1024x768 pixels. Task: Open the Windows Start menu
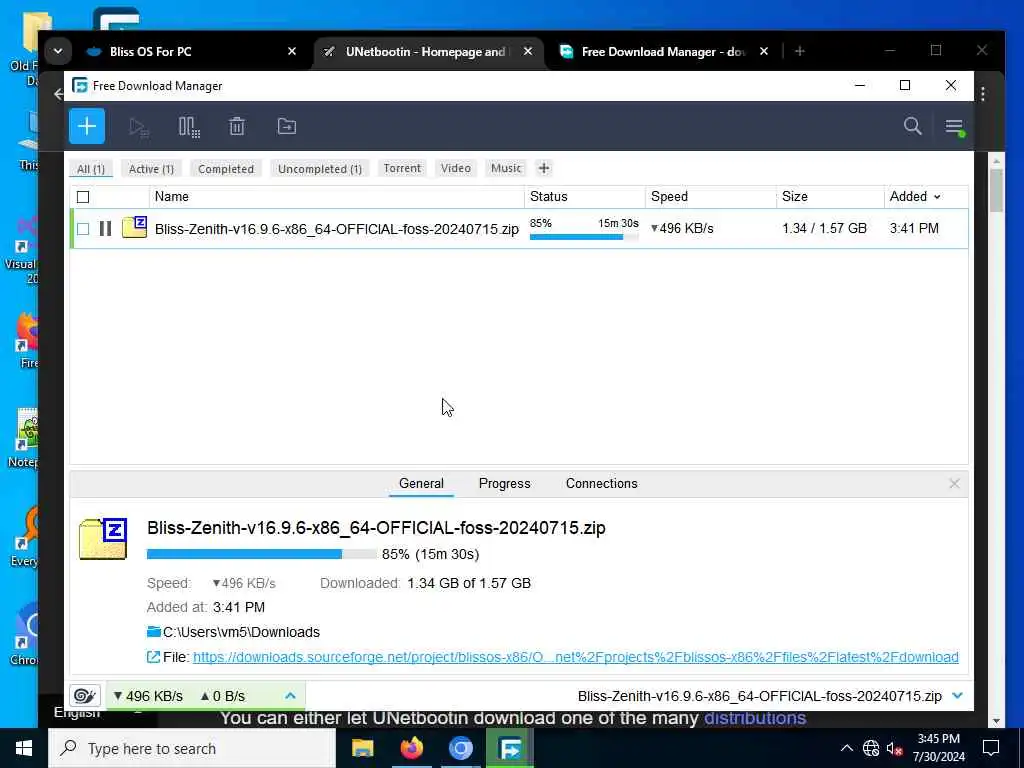tap(24, 748)
